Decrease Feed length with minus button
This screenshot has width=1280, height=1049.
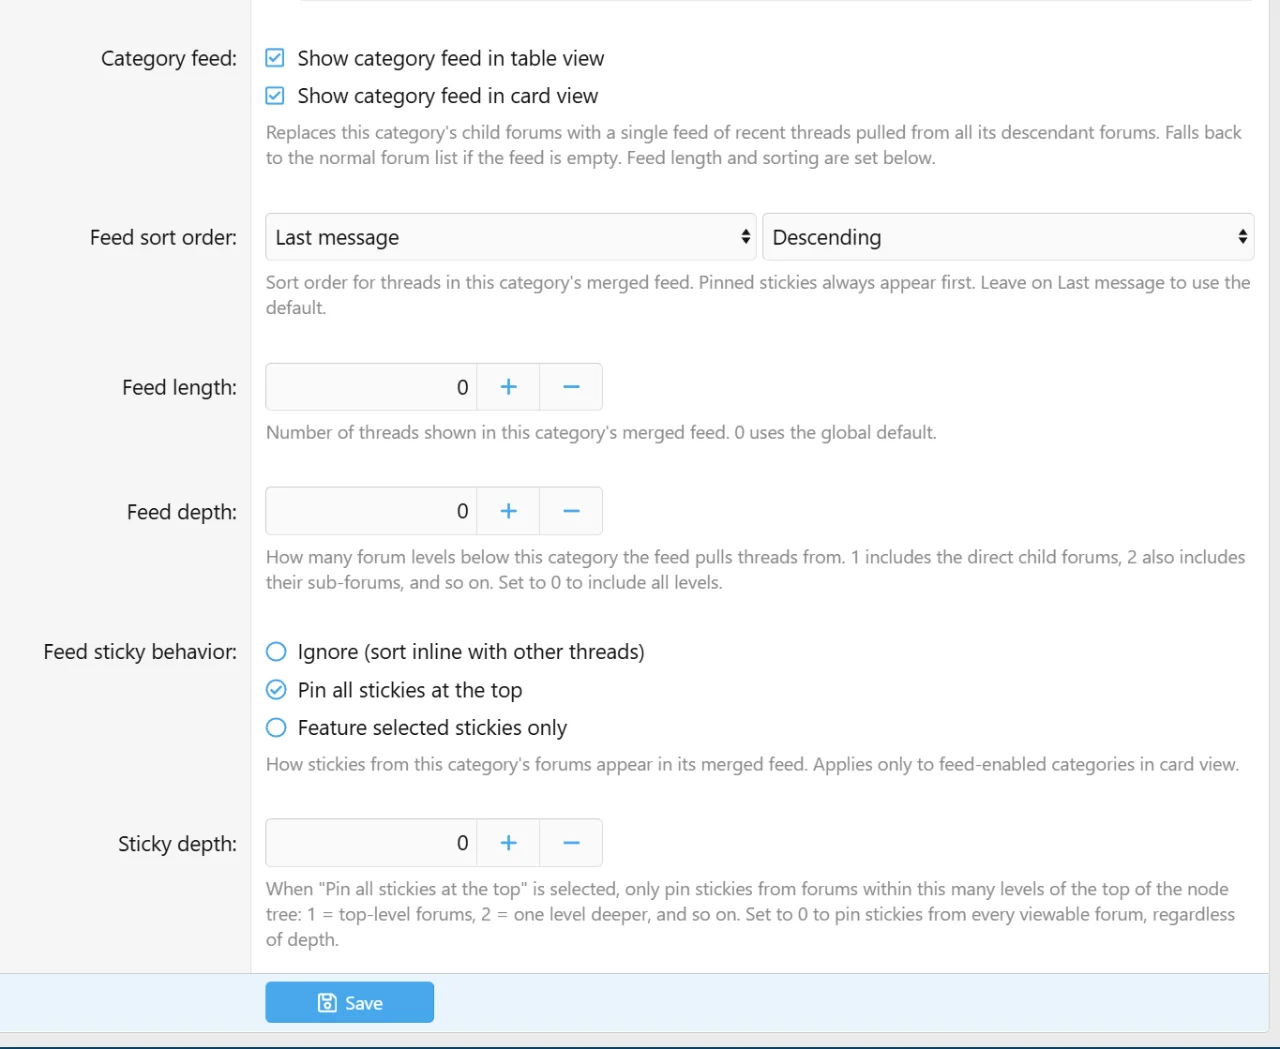(571, 387)
